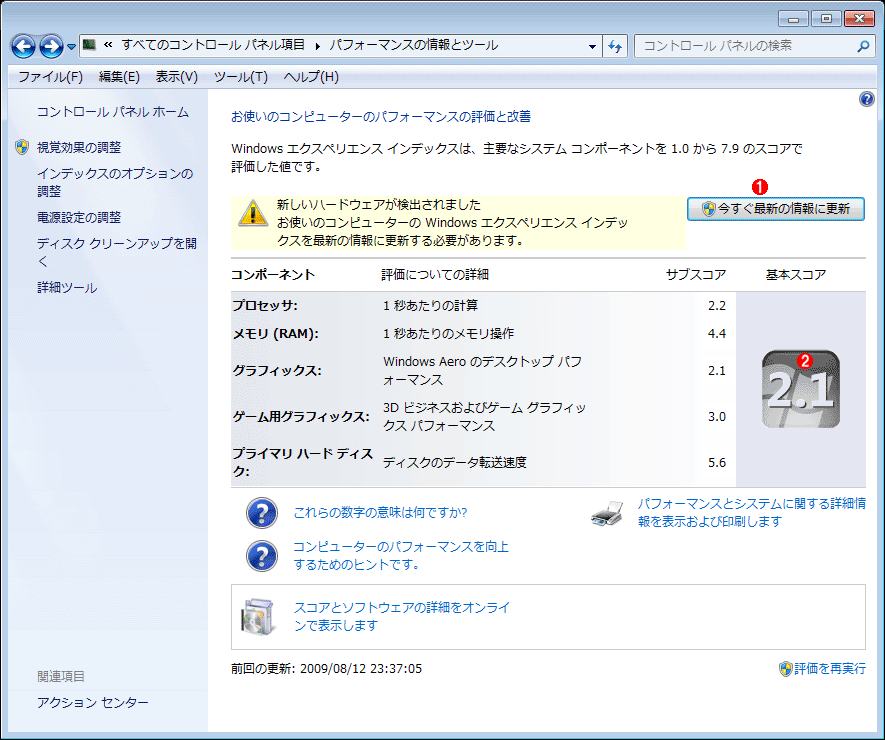Screen dimensions: 885x740
Task: Click プライマリ ハード ディスク: row label
Action: tap(303, 462)
